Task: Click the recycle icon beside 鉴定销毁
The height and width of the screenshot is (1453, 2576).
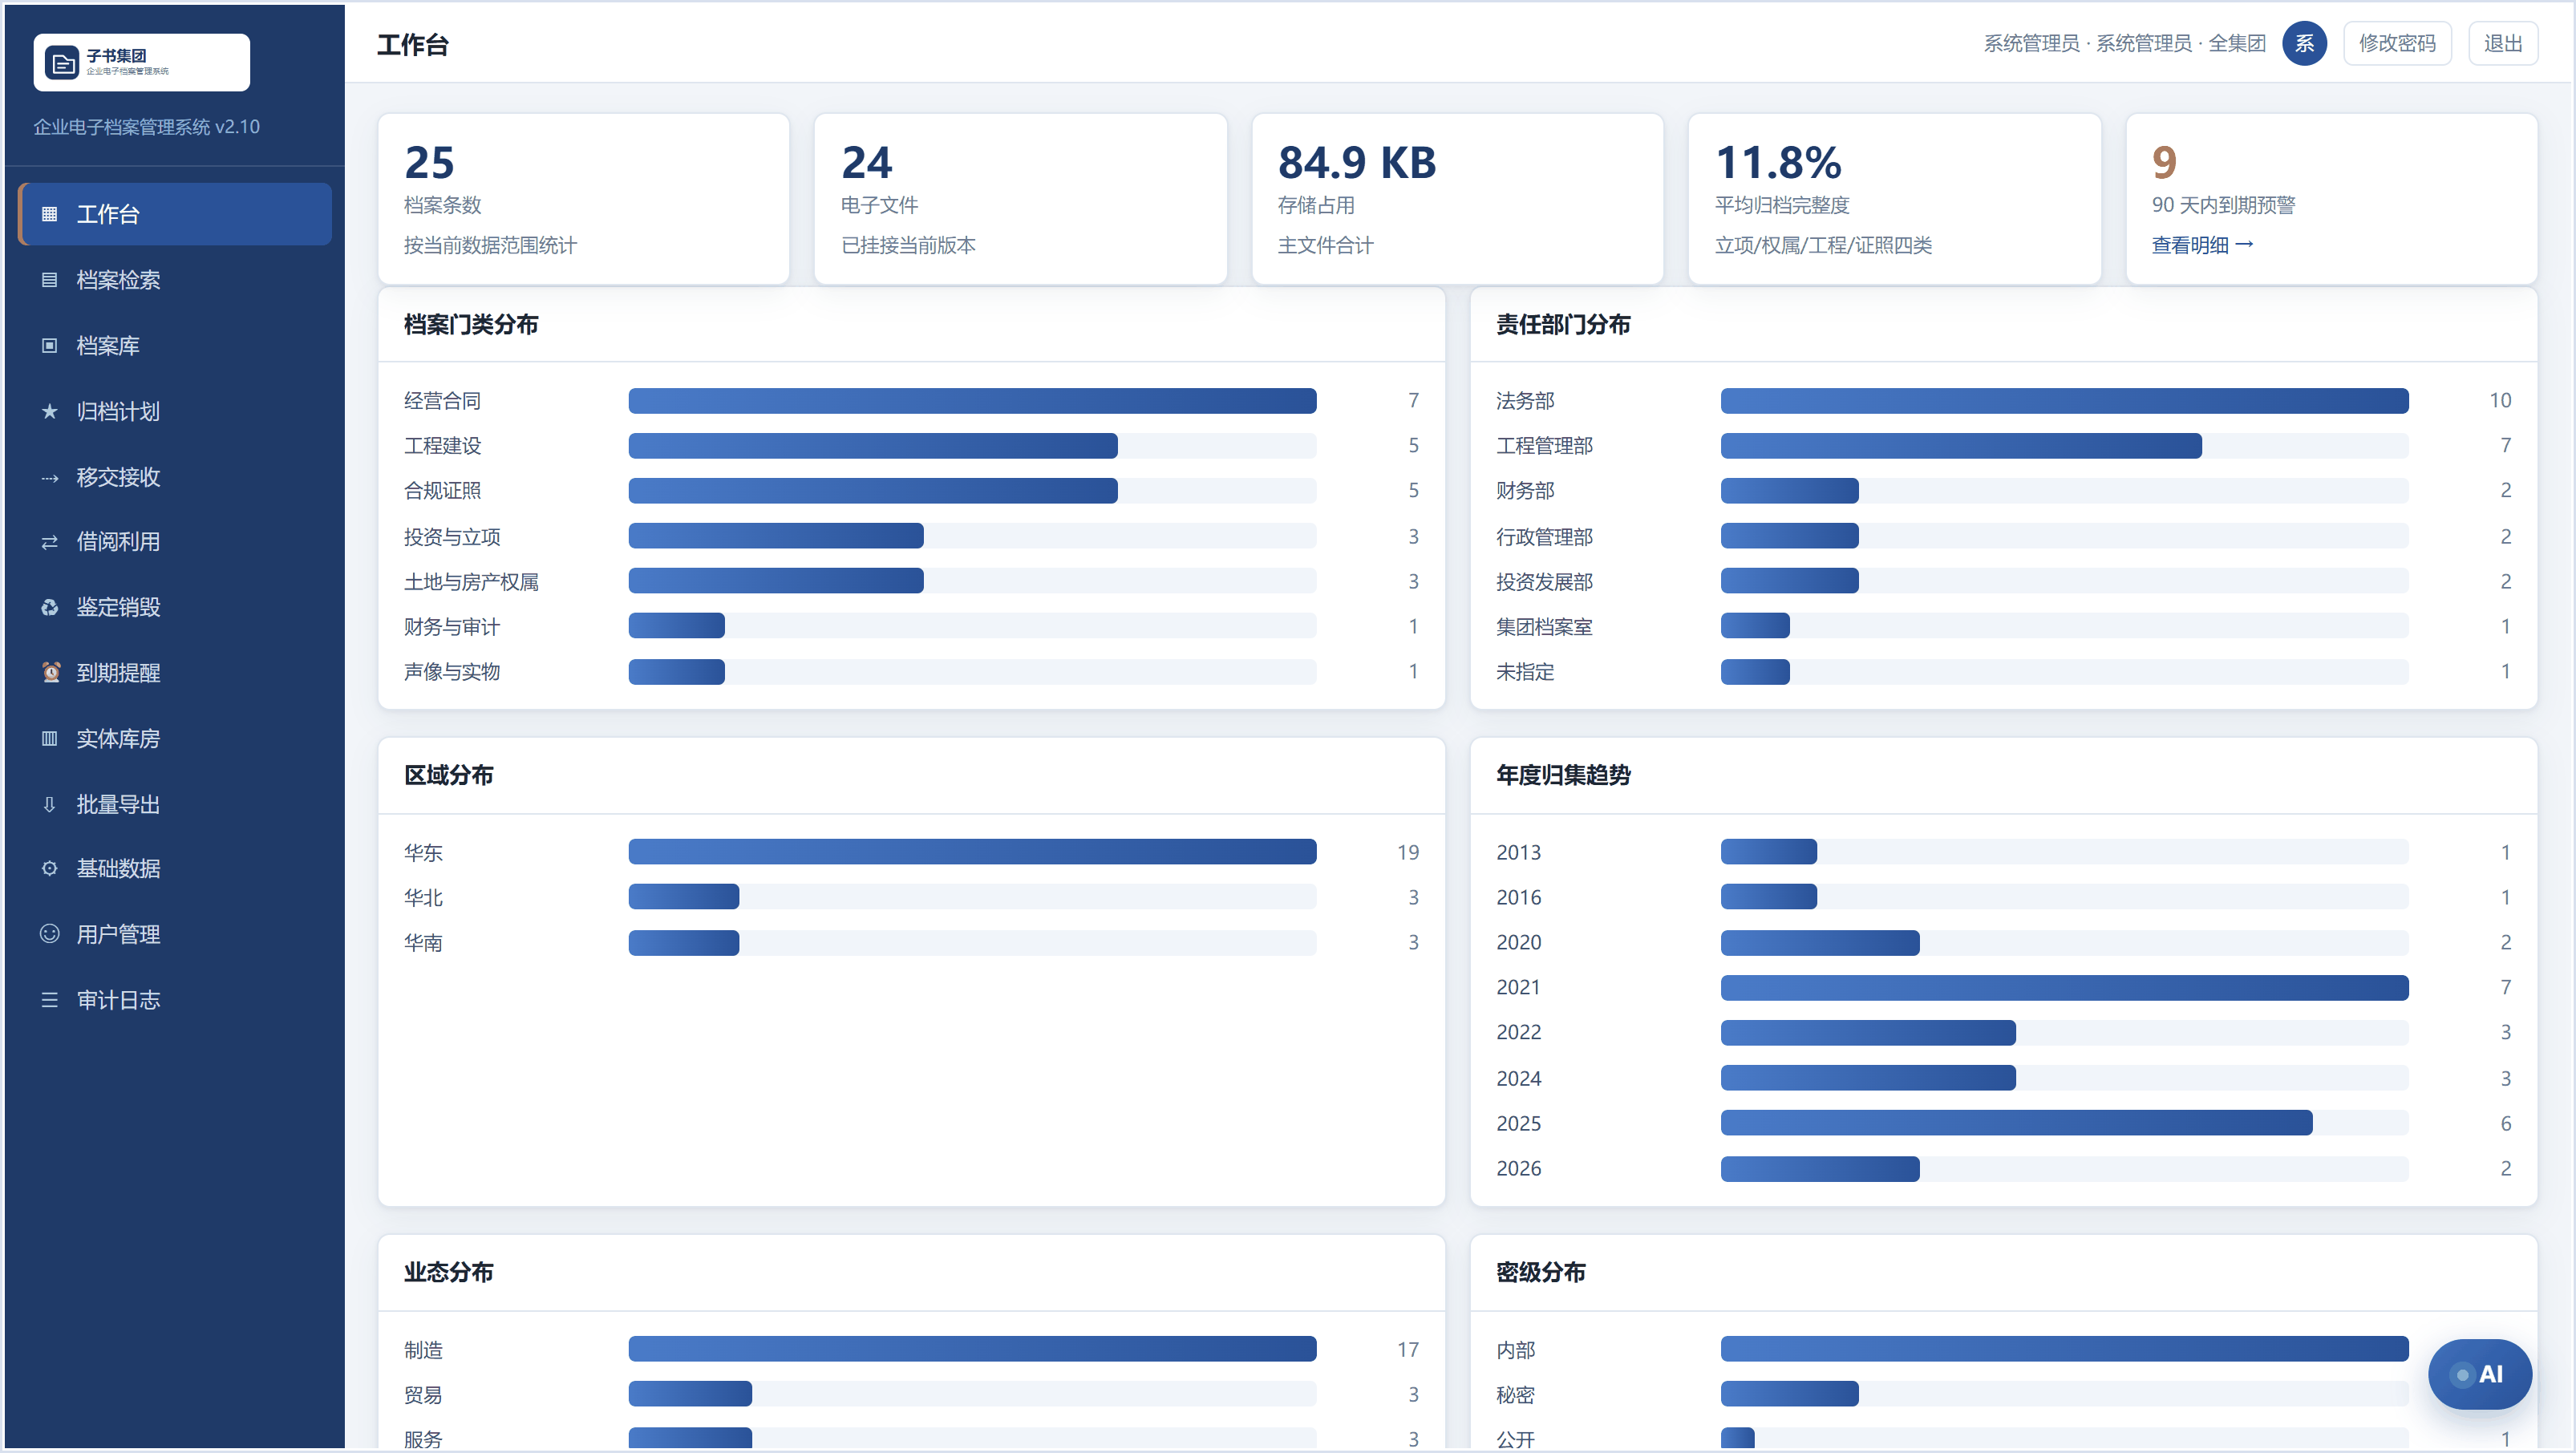Action: coord(49,607)
